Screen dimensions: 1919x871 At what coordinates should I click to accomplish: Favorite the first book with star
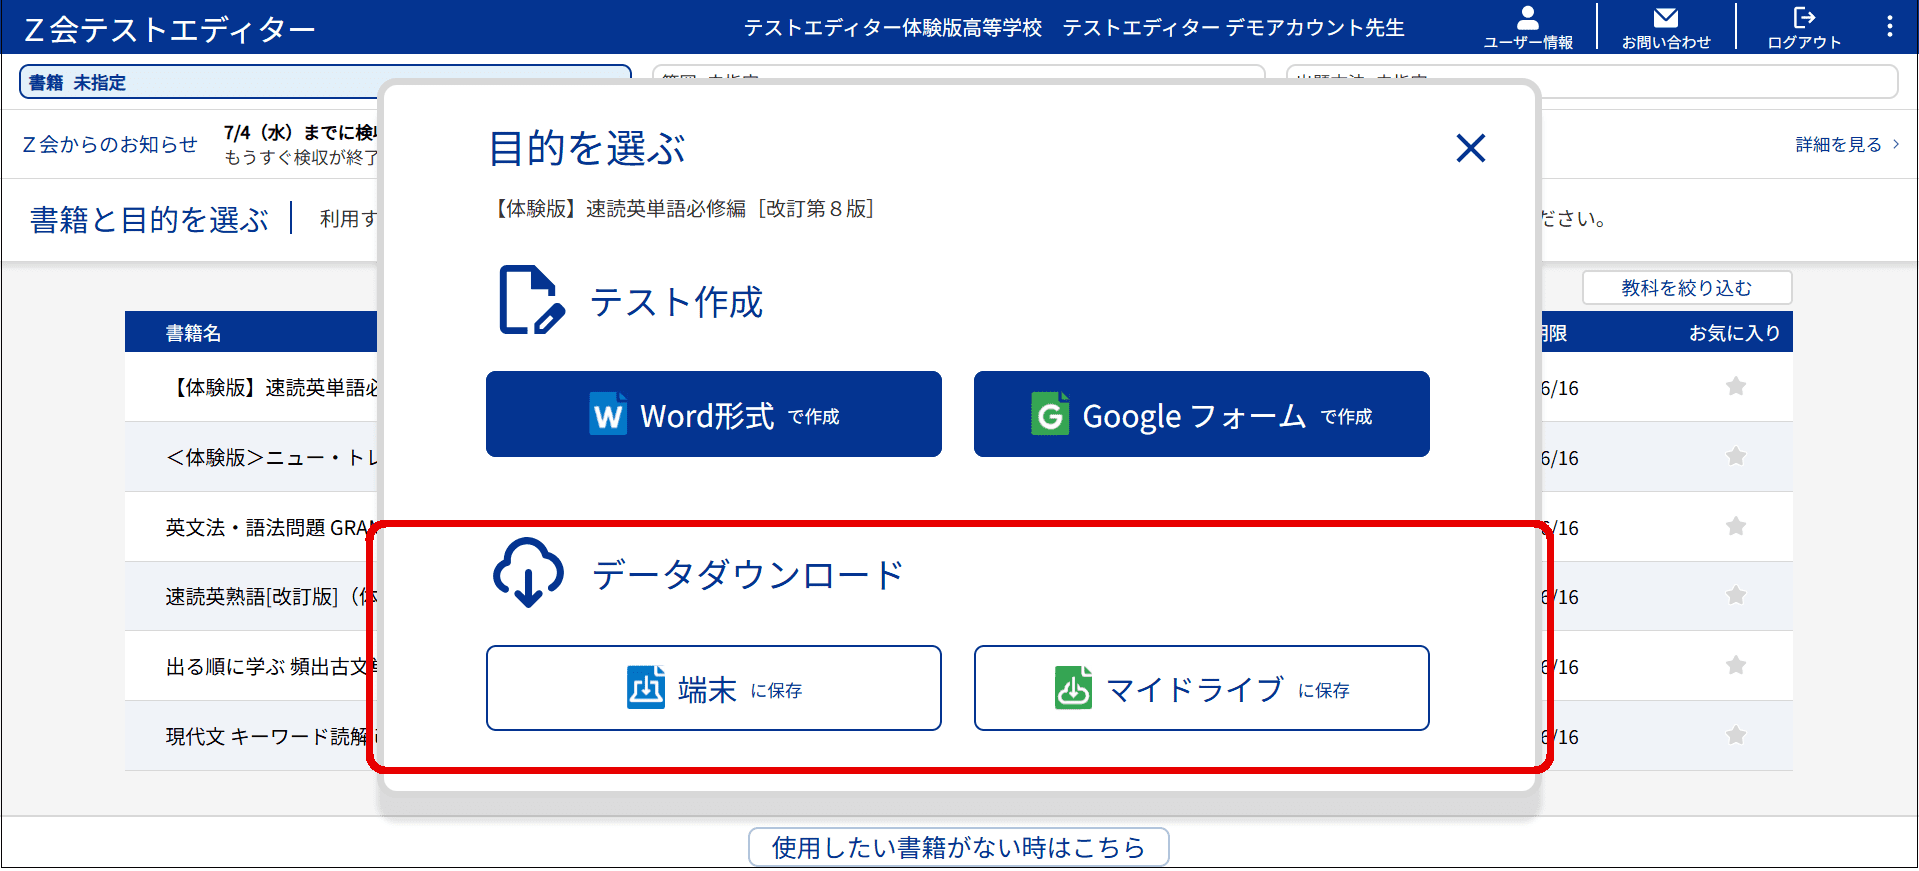tap(1735, 387)
